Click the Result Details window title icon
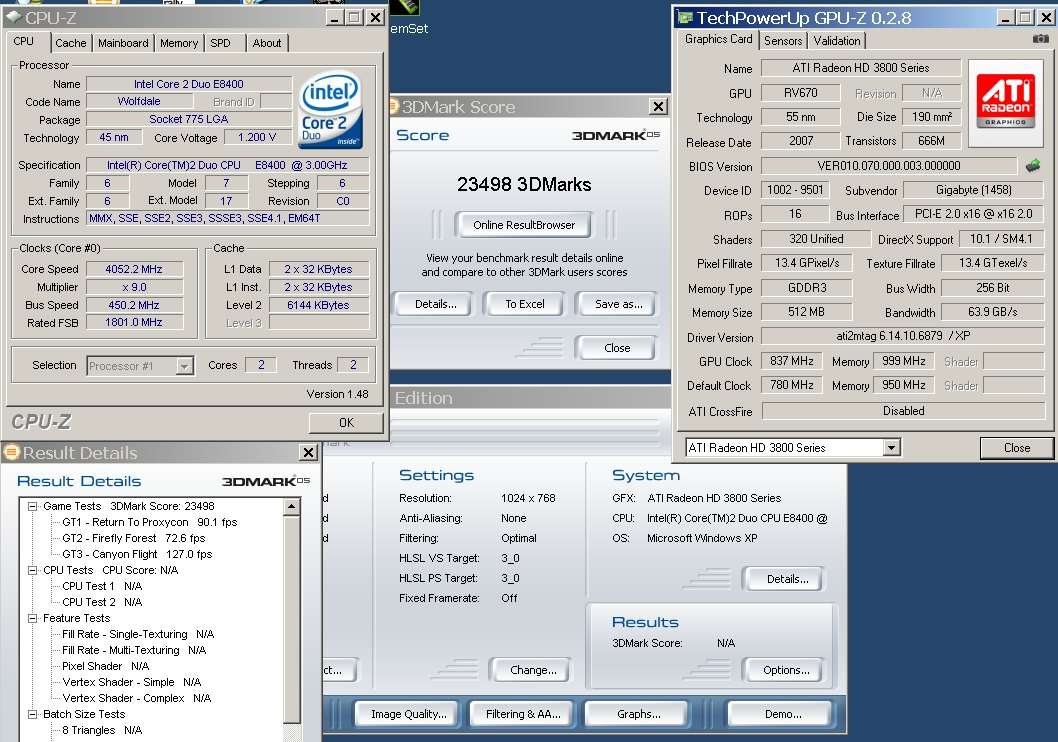 coord(11,453)
